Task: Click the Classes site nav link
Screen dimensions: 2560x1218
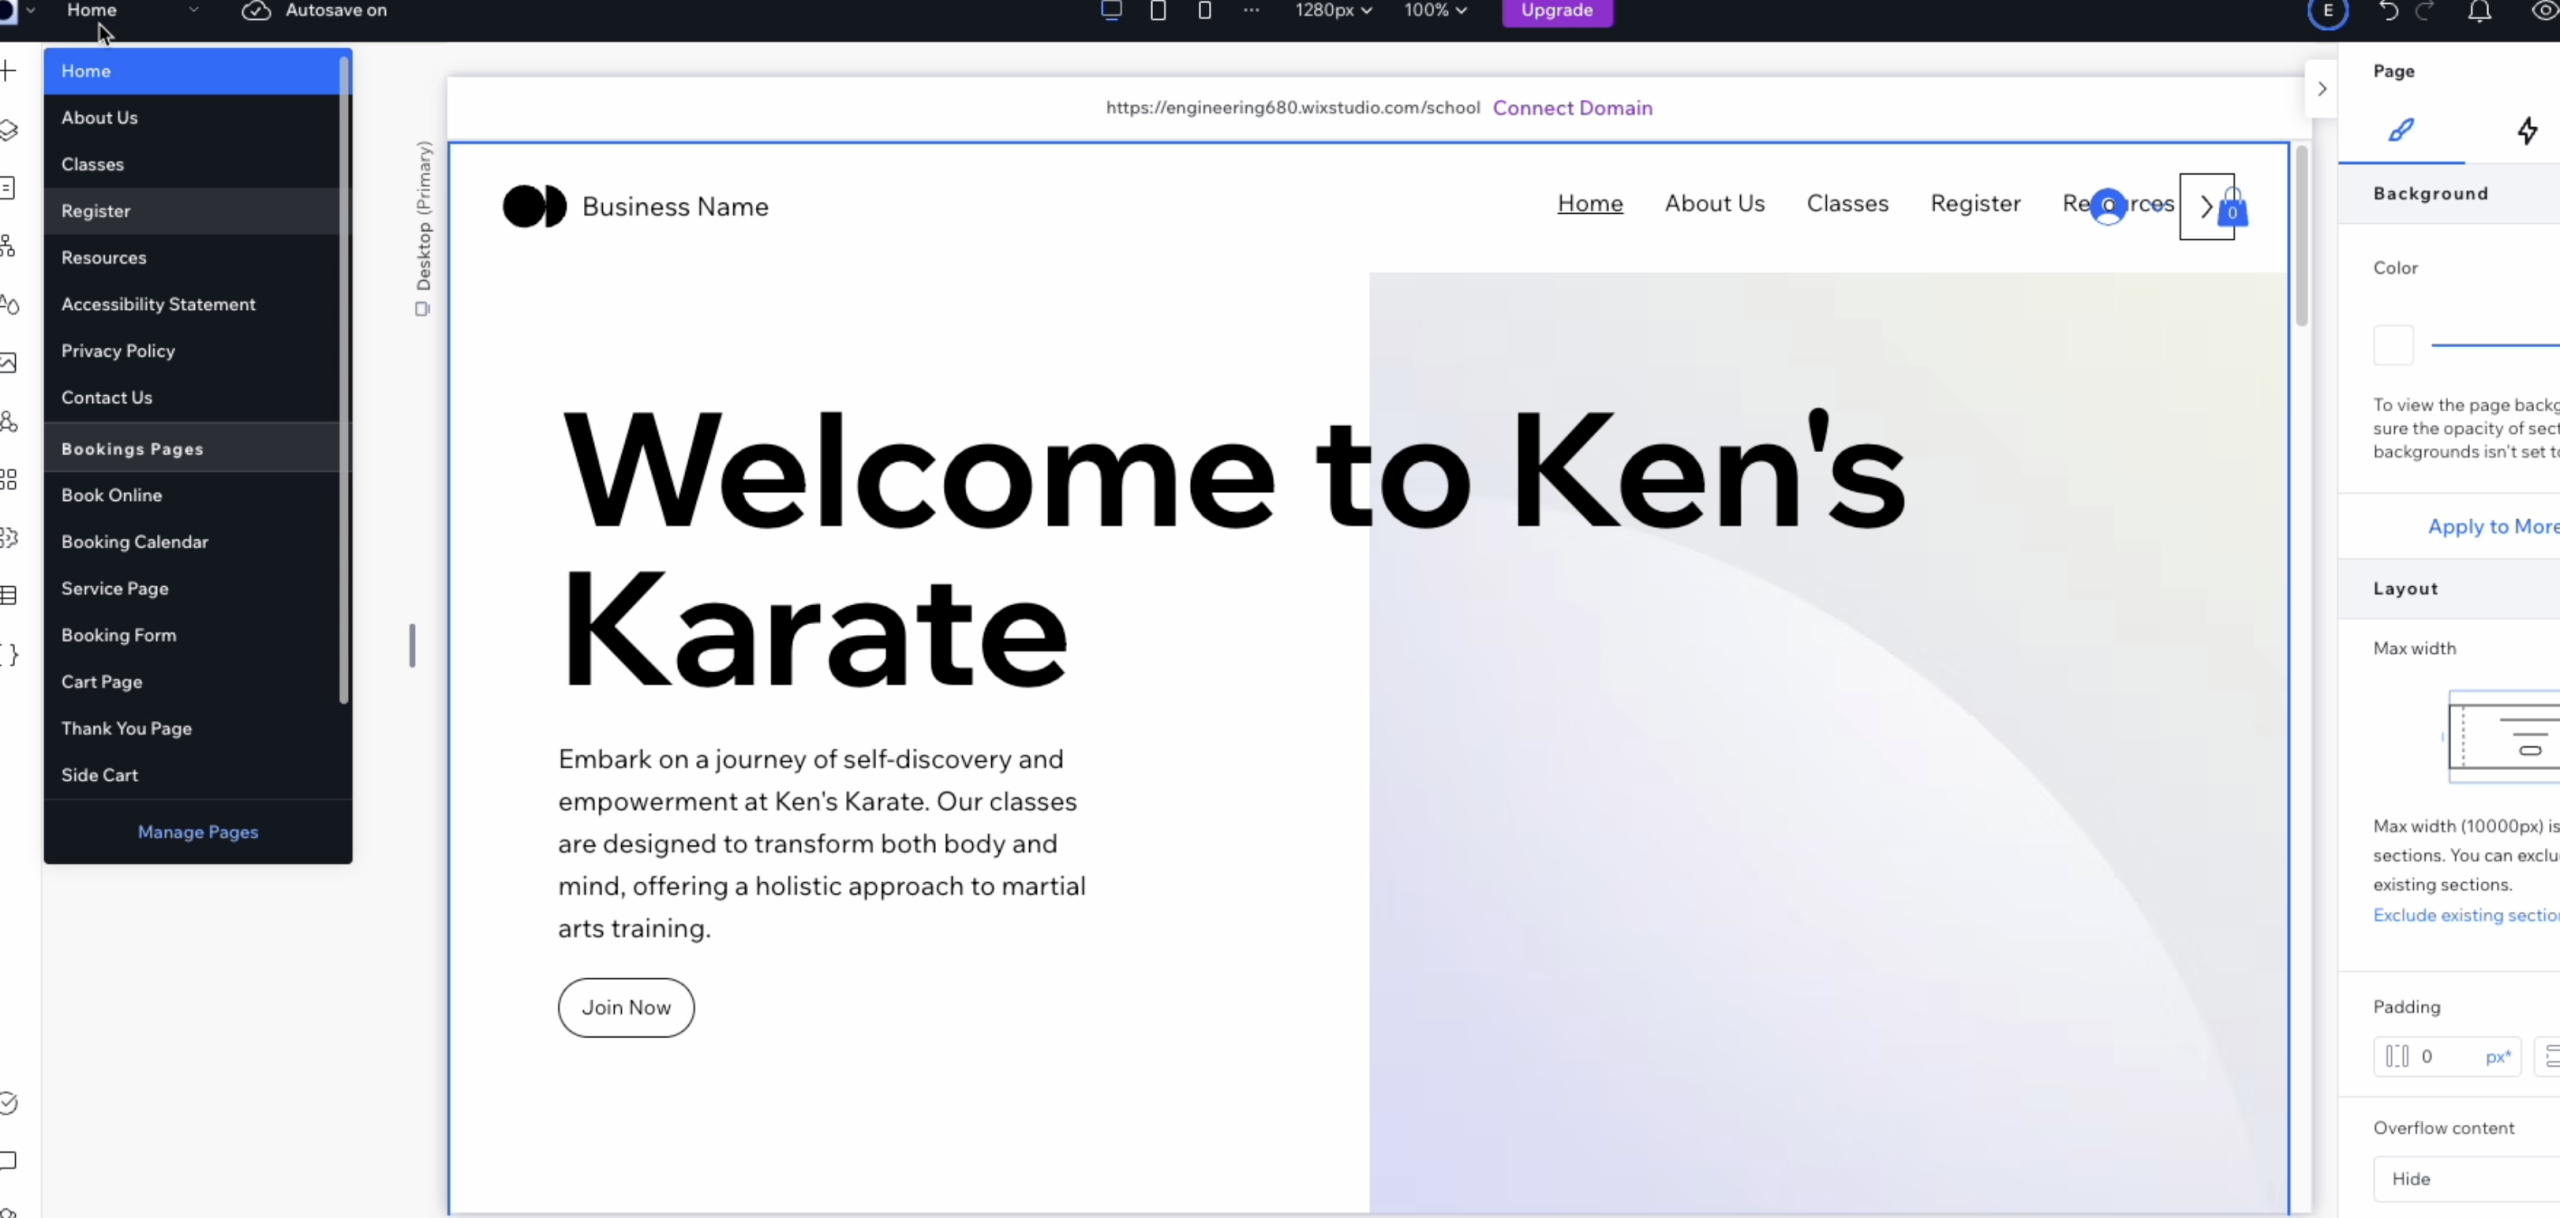Action: click(1847, 203)
